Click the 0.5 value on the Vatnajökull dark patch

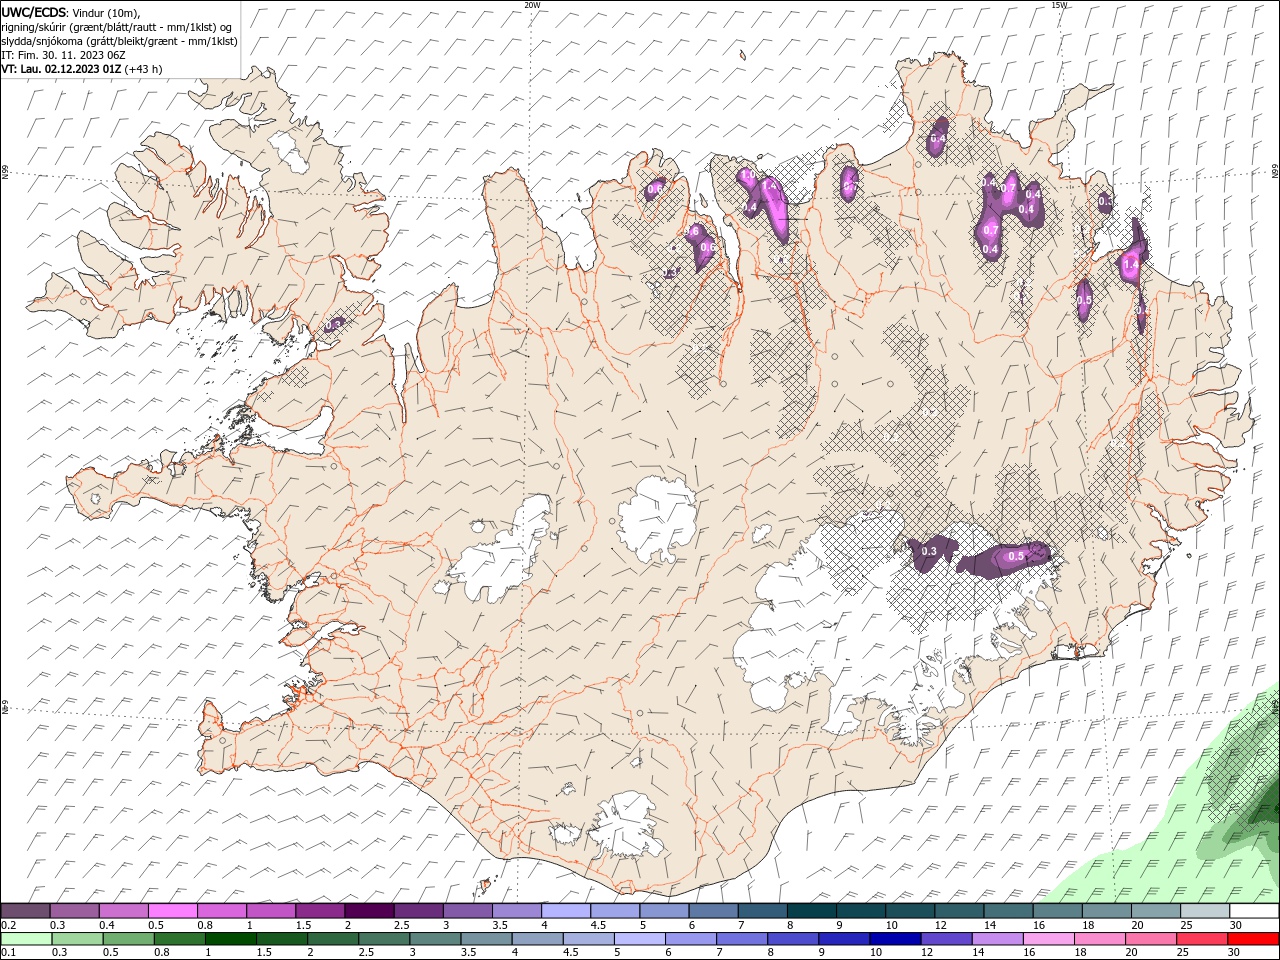pos(1015,556)
